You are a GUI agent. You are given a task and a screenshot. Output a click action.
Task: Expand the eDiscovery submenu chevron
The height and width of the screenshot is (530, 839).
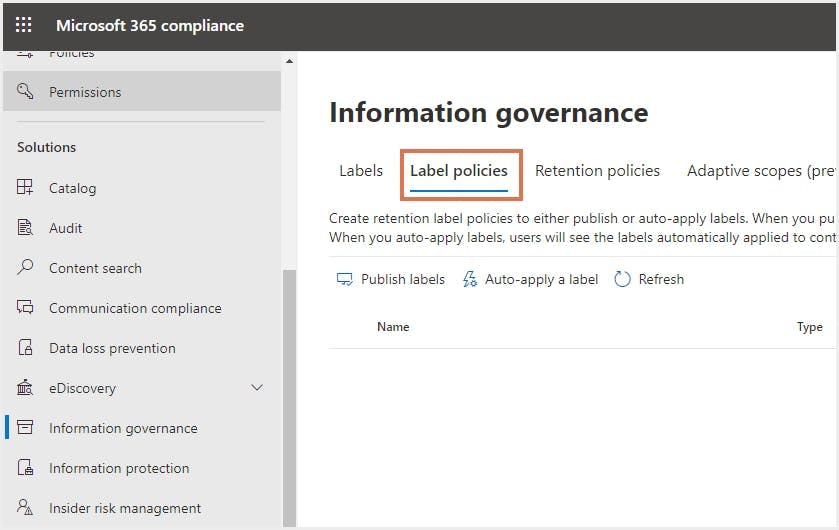click(257, 388)
